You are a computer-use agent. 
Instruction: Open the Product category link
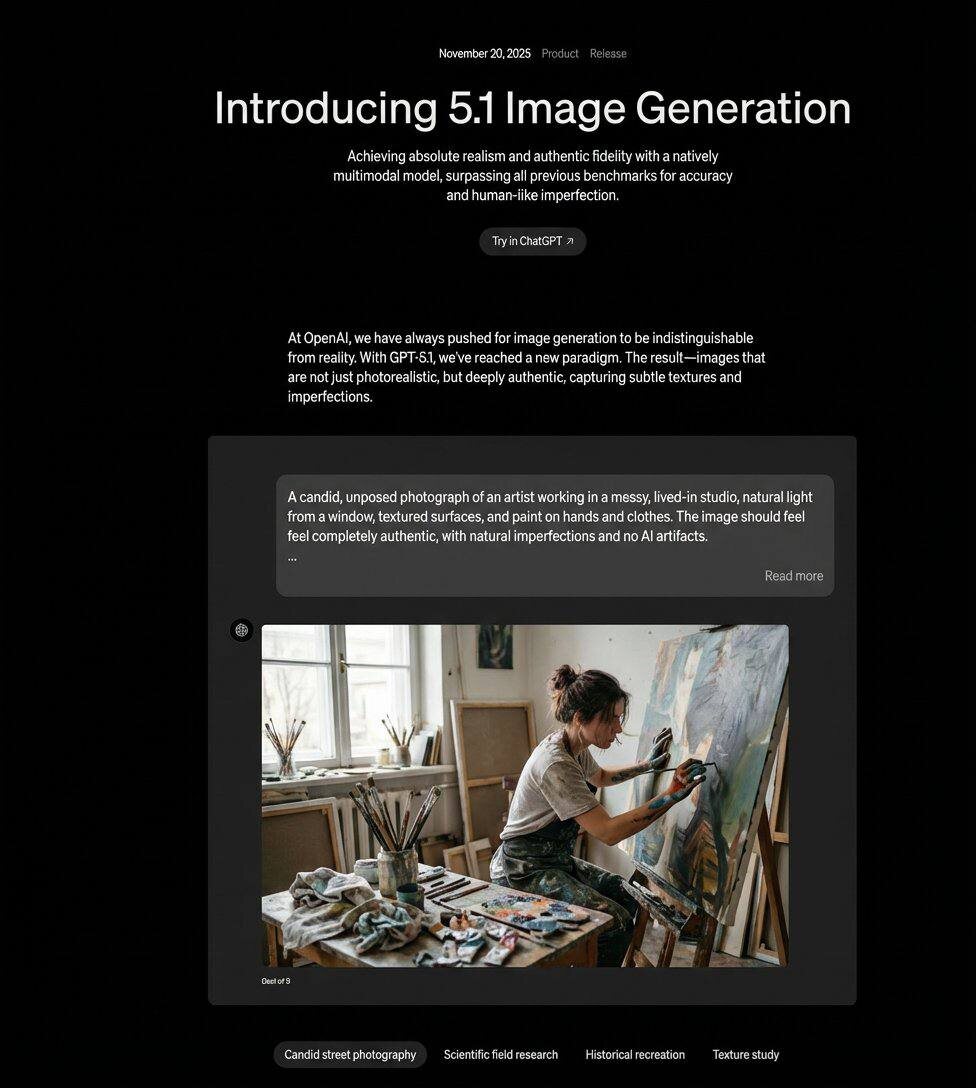click(x=560, y=53)
